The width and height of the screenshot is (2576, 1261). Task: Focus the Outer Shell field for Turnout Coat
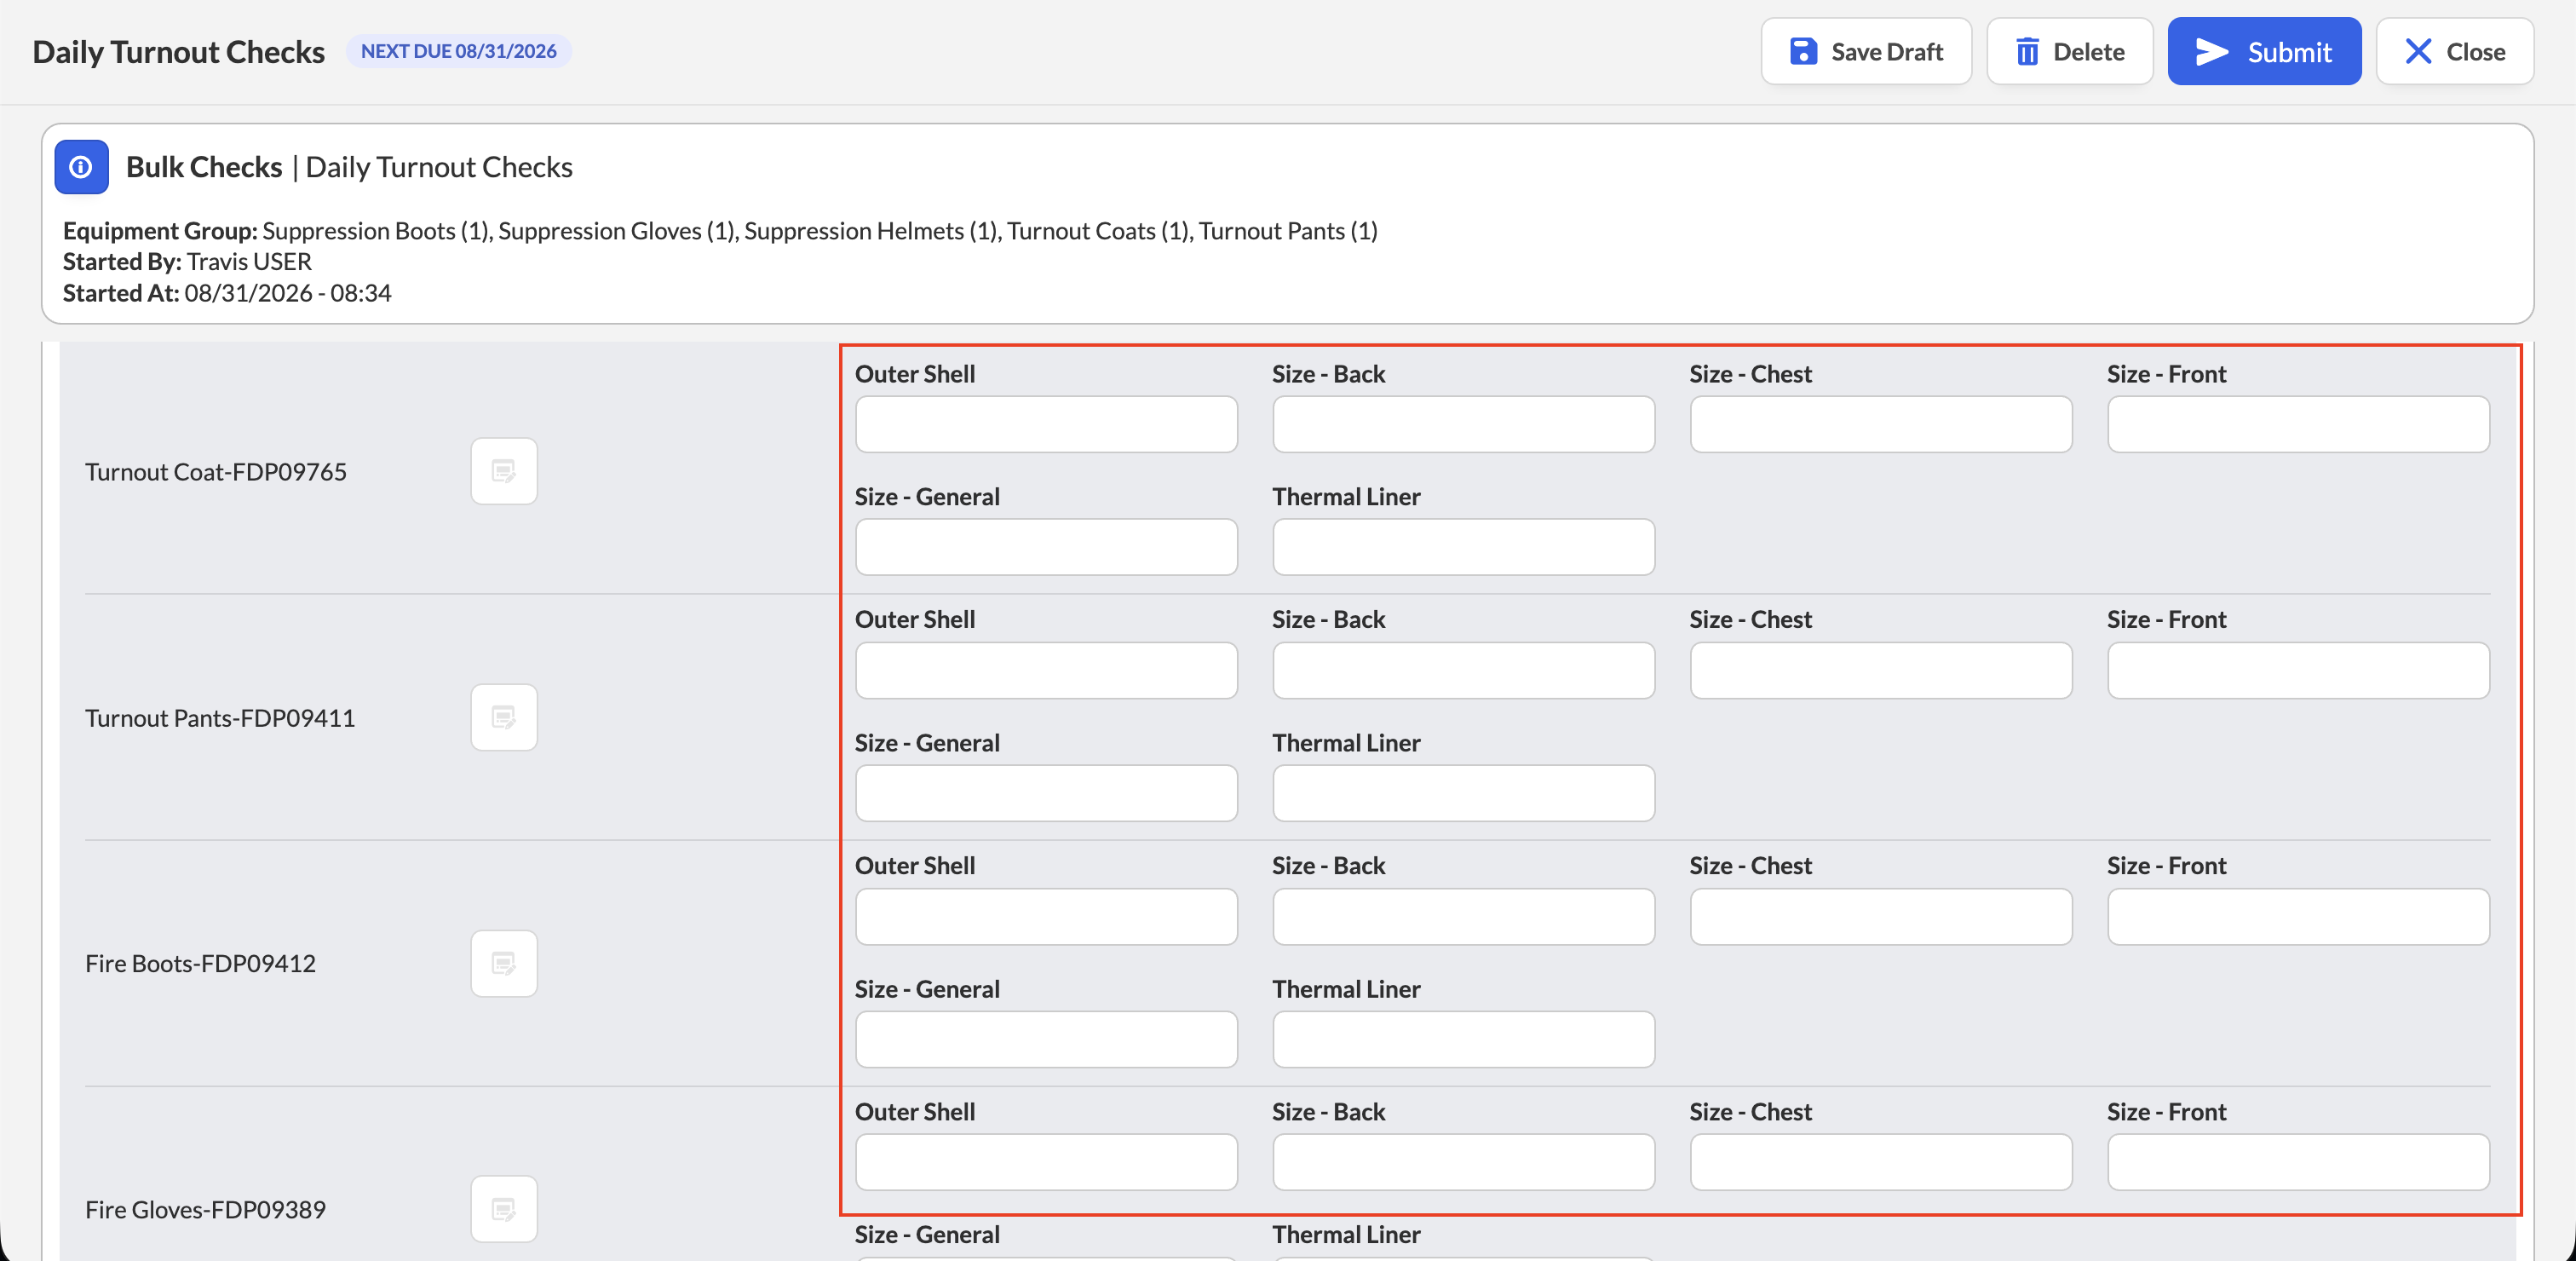1046,424
